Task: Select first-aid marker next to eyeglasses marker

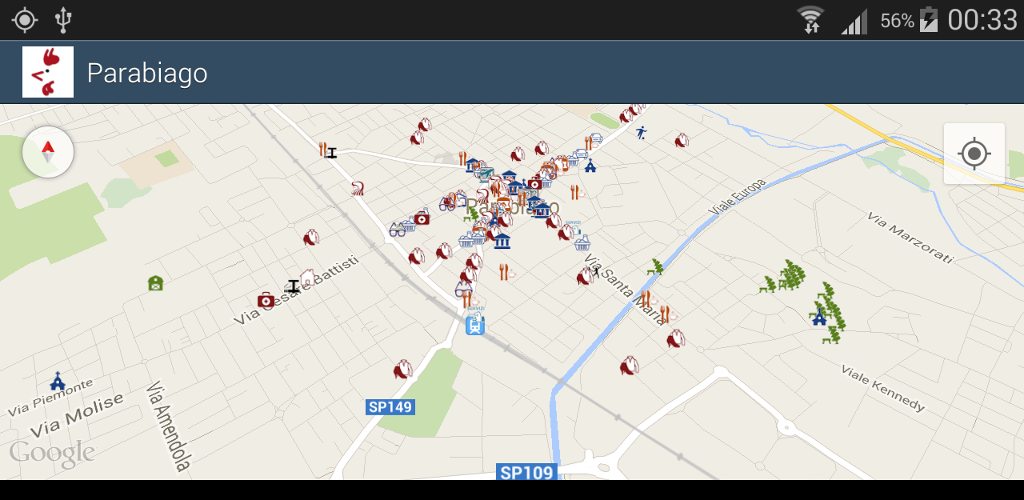Action: point(423,217)
